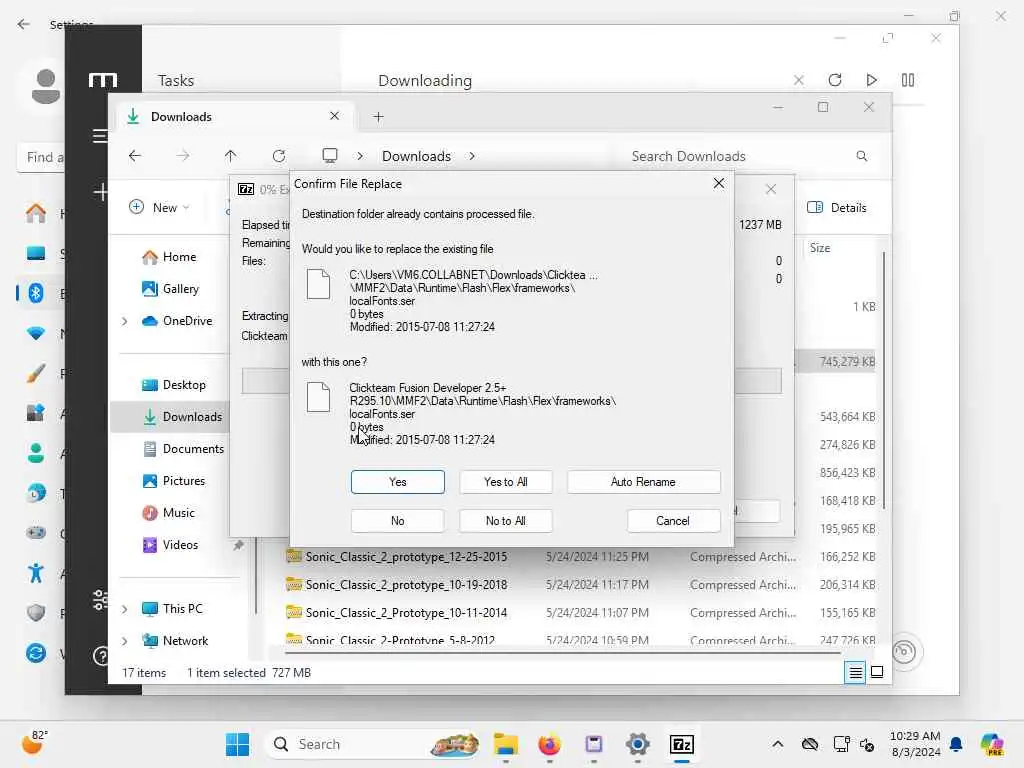Show hidden system tray icons
Image resolution: width=1024 pixels, height=768 pixels.
click(x=777, y=744)
